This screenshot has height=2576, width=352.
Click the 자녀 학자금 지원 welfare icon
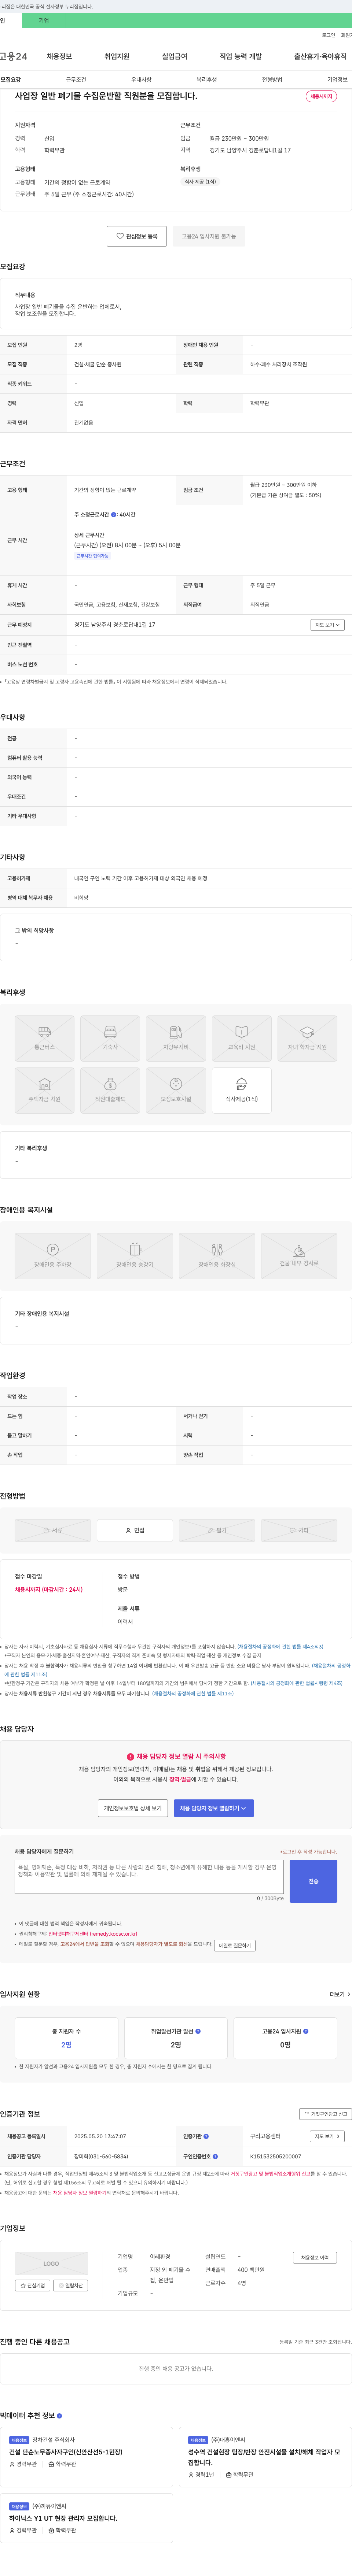(307, 1038)
